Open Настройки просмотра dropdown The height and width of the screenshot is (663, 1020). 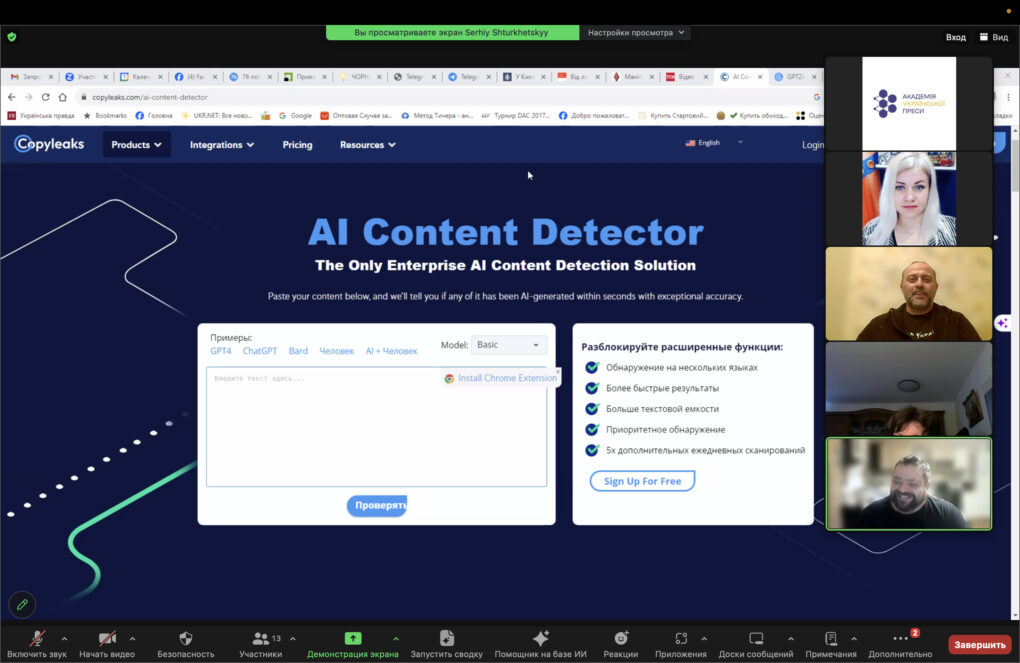click(x=636, y=33)
